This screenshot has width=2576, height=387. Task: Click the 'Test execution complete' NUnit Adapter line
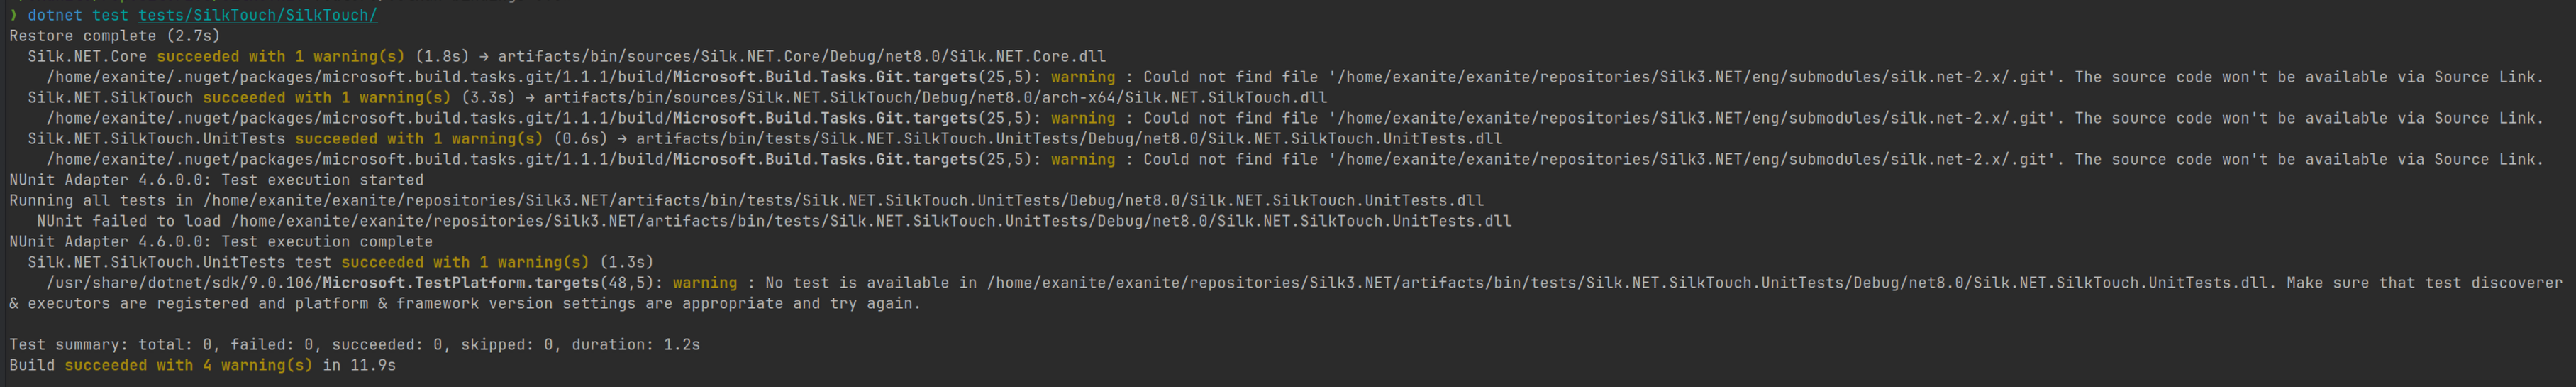coord(221,242)
